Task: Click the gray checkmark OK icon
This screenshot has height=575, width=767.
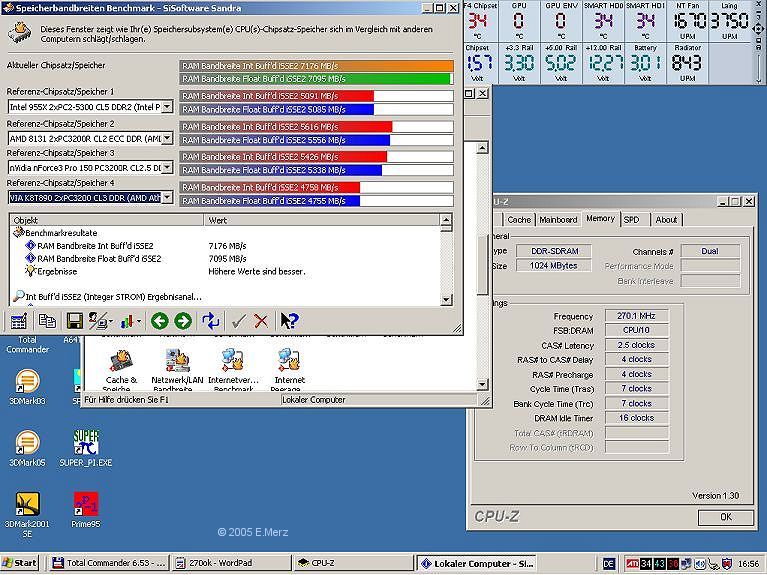Action: pos(239,321)
